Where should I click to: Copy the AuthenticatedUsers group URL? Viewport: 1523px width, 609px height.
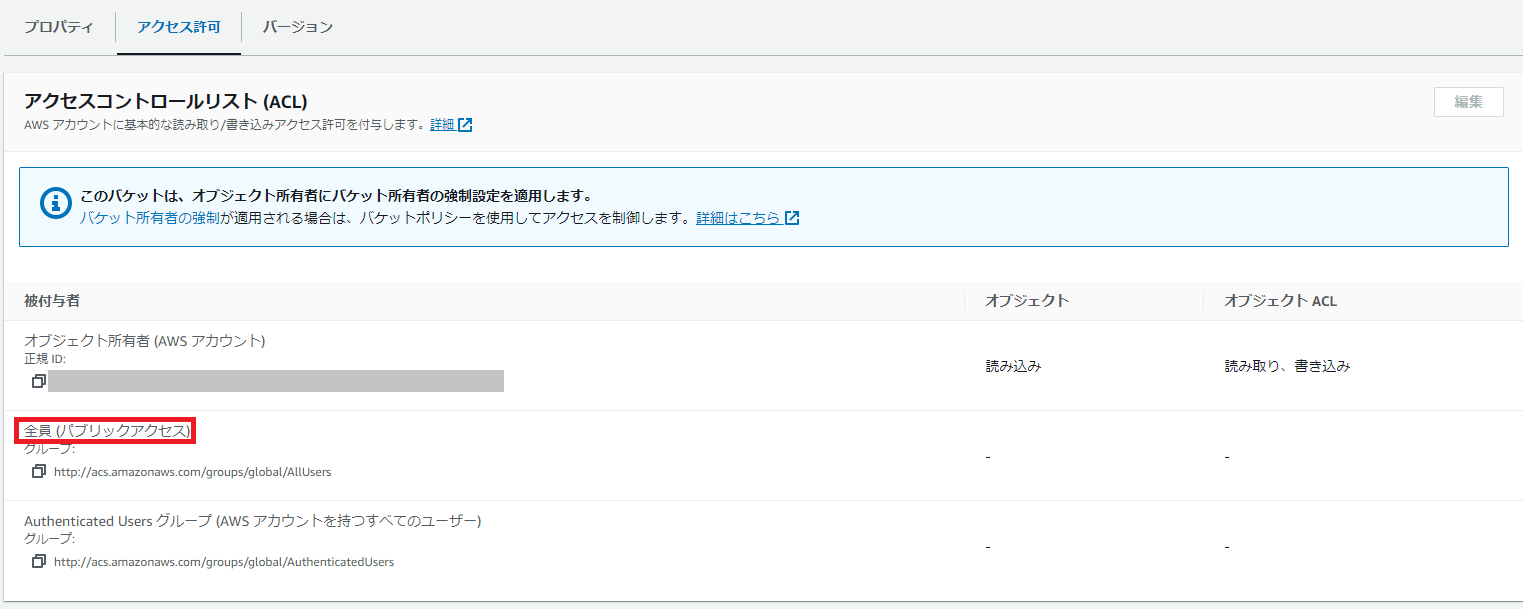click(39, 561)
